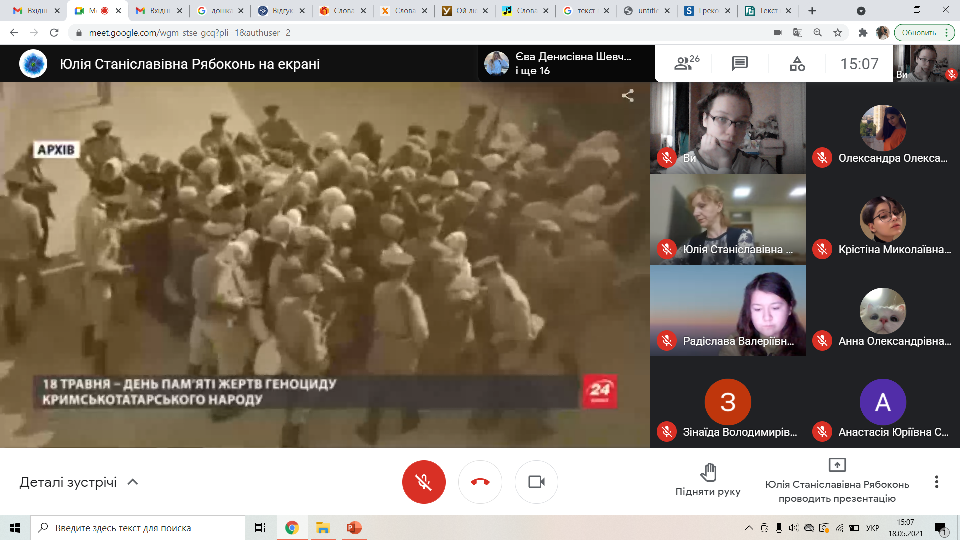Viewport: 960px width, 540px height.
Task: Open the three-dot more options menu
Action: click(x=936, y=482)
